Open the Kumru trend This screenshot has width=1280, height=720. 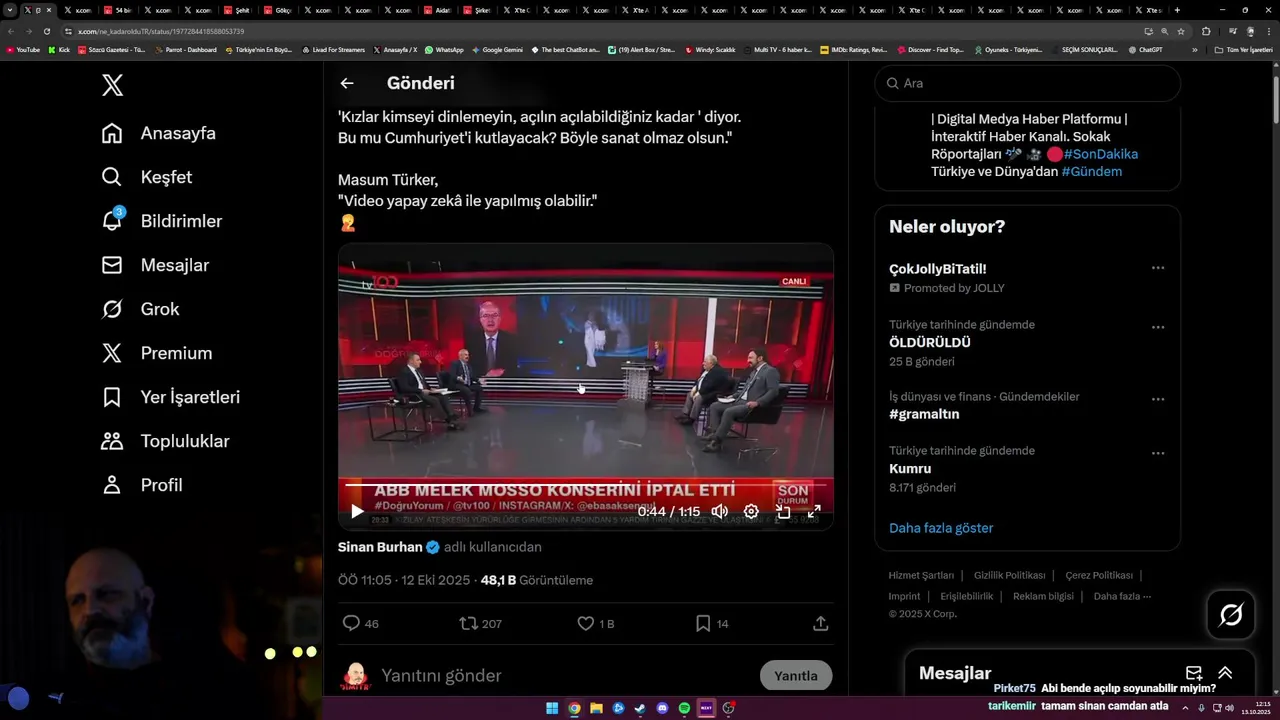point(910,468)
